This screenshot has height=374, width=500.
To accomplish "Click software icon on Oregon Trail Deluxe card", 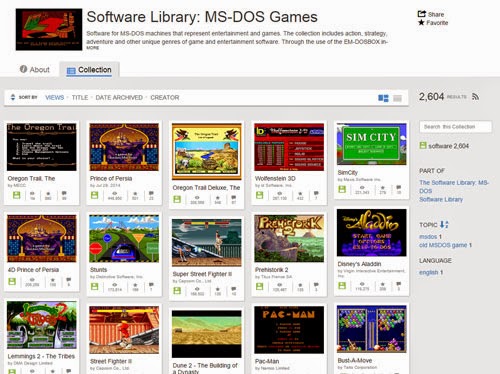I will tap(177, 199).
